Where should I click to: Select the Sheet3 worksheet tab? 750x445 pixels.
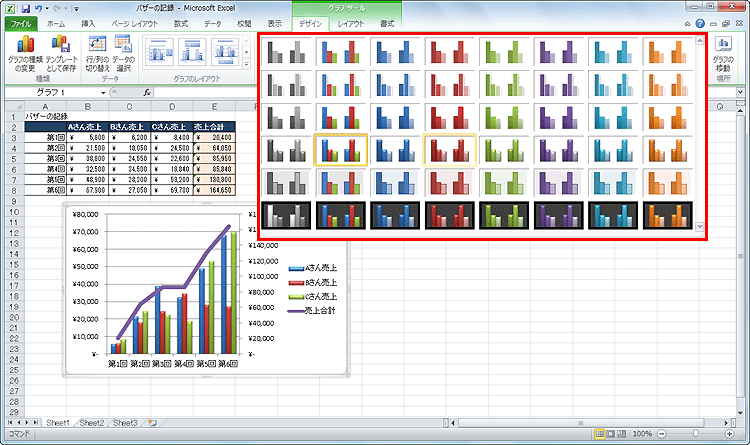(126, 423)
